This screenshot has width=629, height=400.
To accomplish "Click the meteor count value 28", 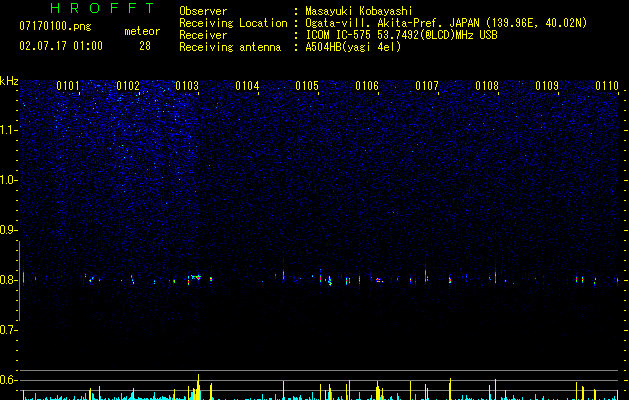I will pyautogui.click(x=145, y=46).
